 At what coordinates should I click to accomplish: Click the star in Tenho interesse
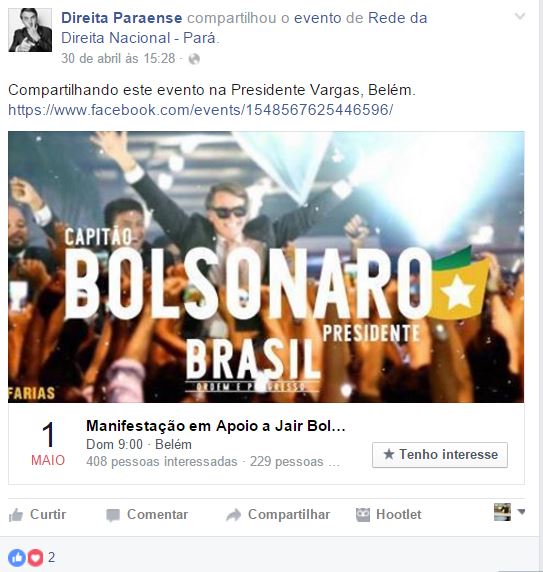[389, 454]
